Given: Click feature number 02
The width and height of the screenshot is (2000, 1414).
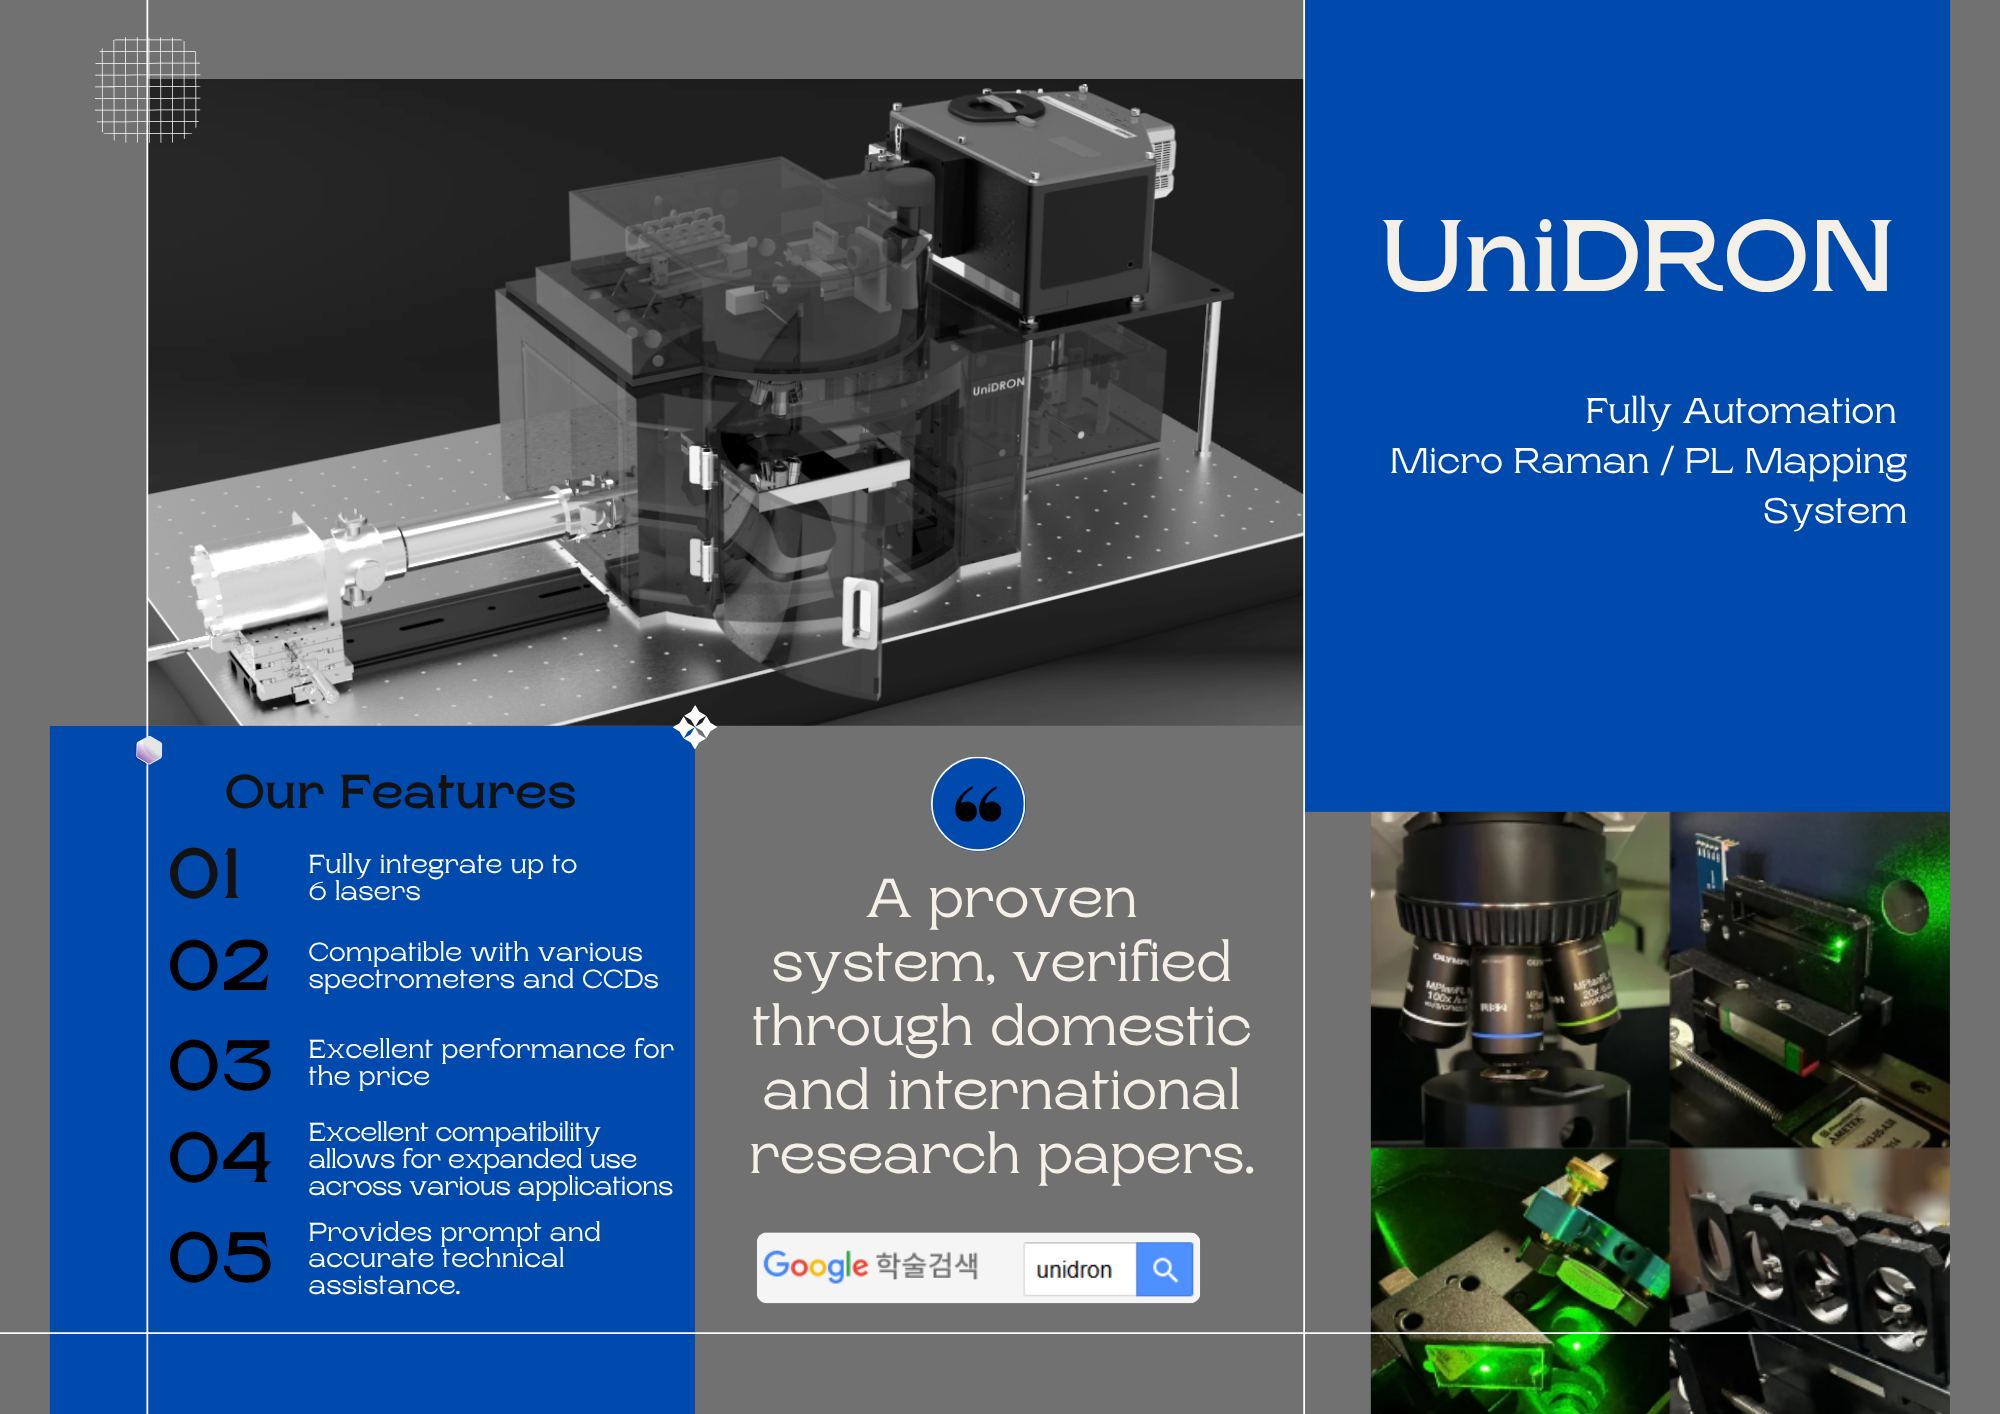Looking at the screenshot, I should click(x=219, y=966).
